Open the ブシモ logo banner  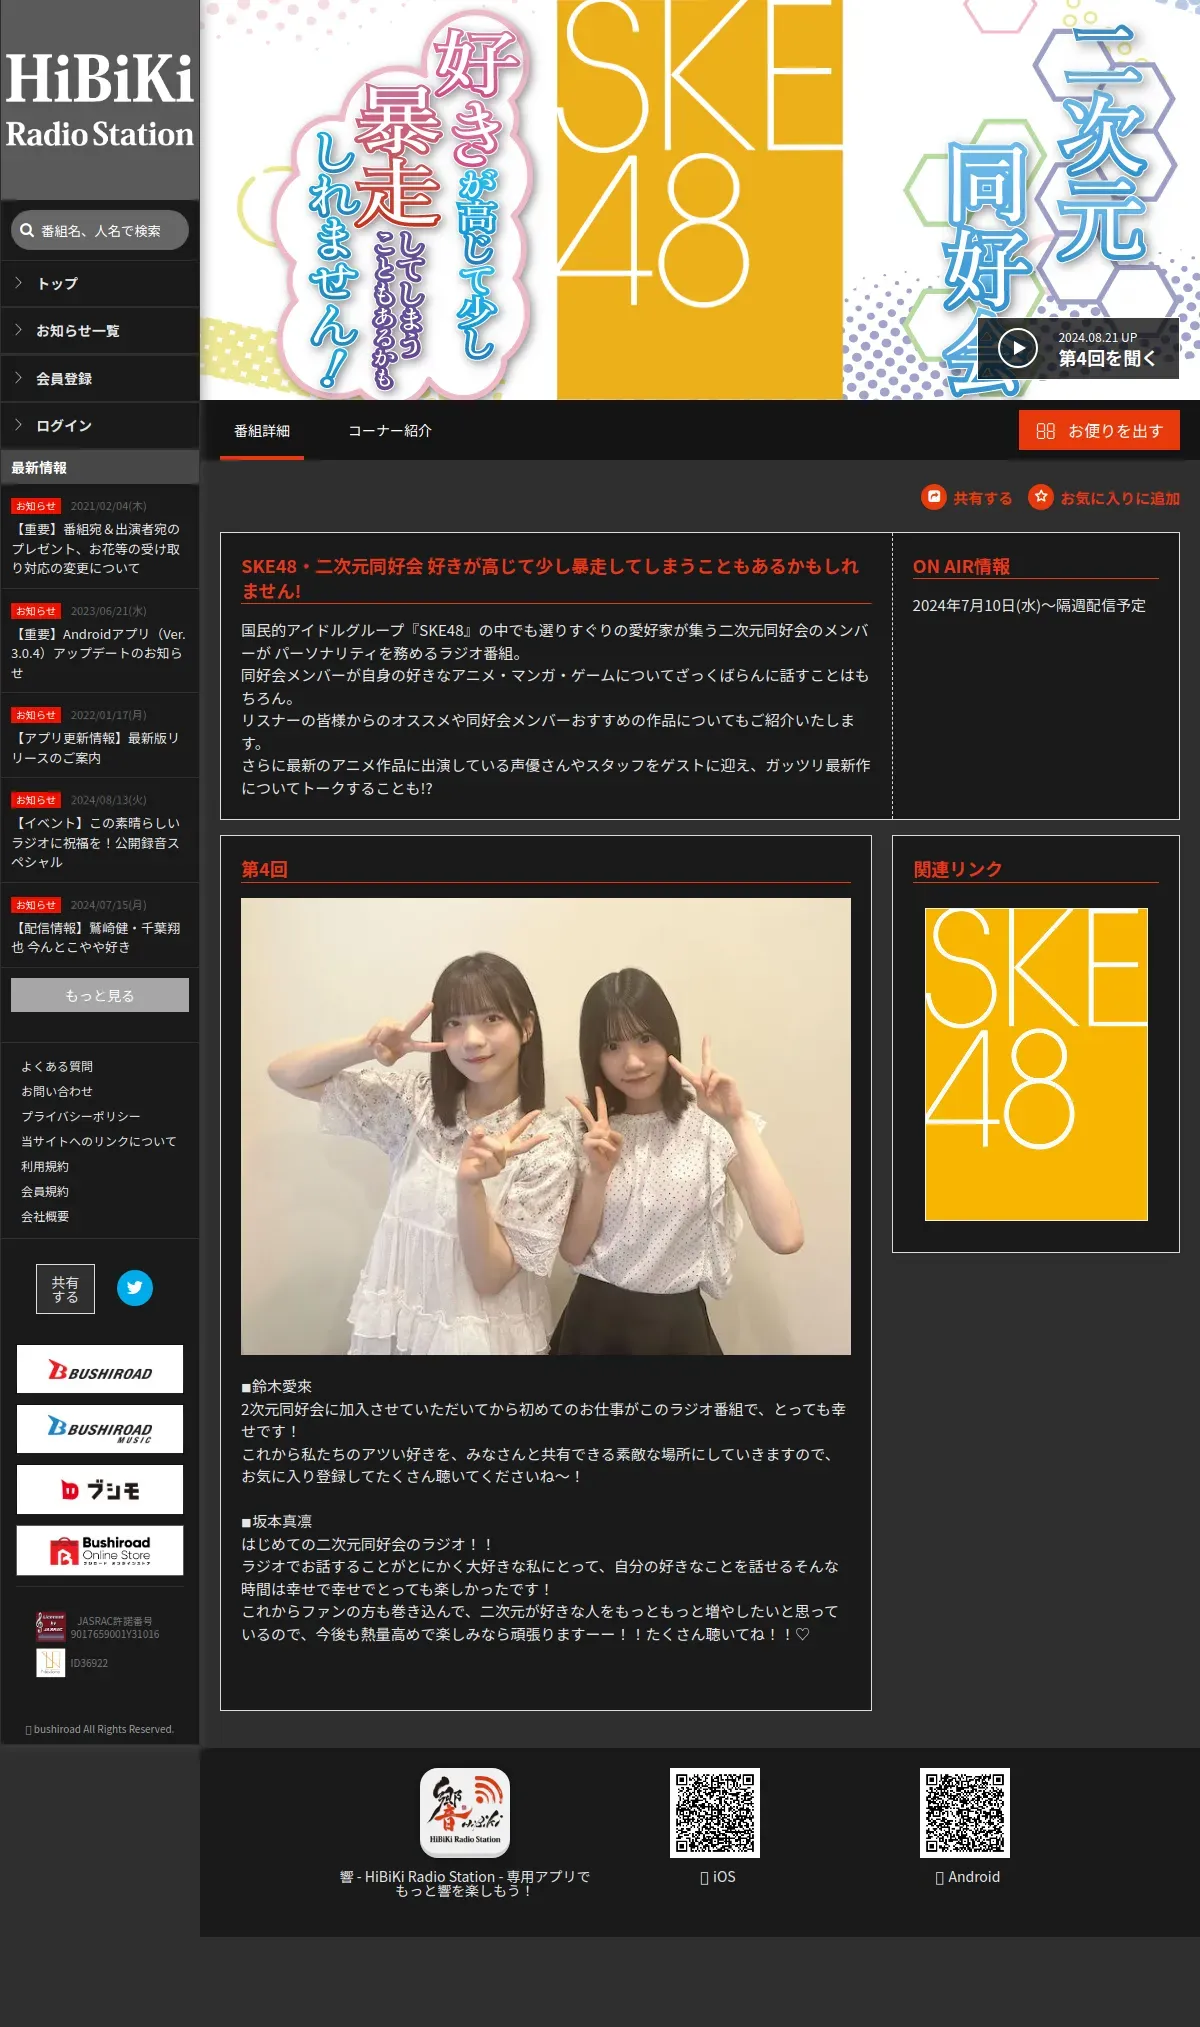[x=100, y=1490]
